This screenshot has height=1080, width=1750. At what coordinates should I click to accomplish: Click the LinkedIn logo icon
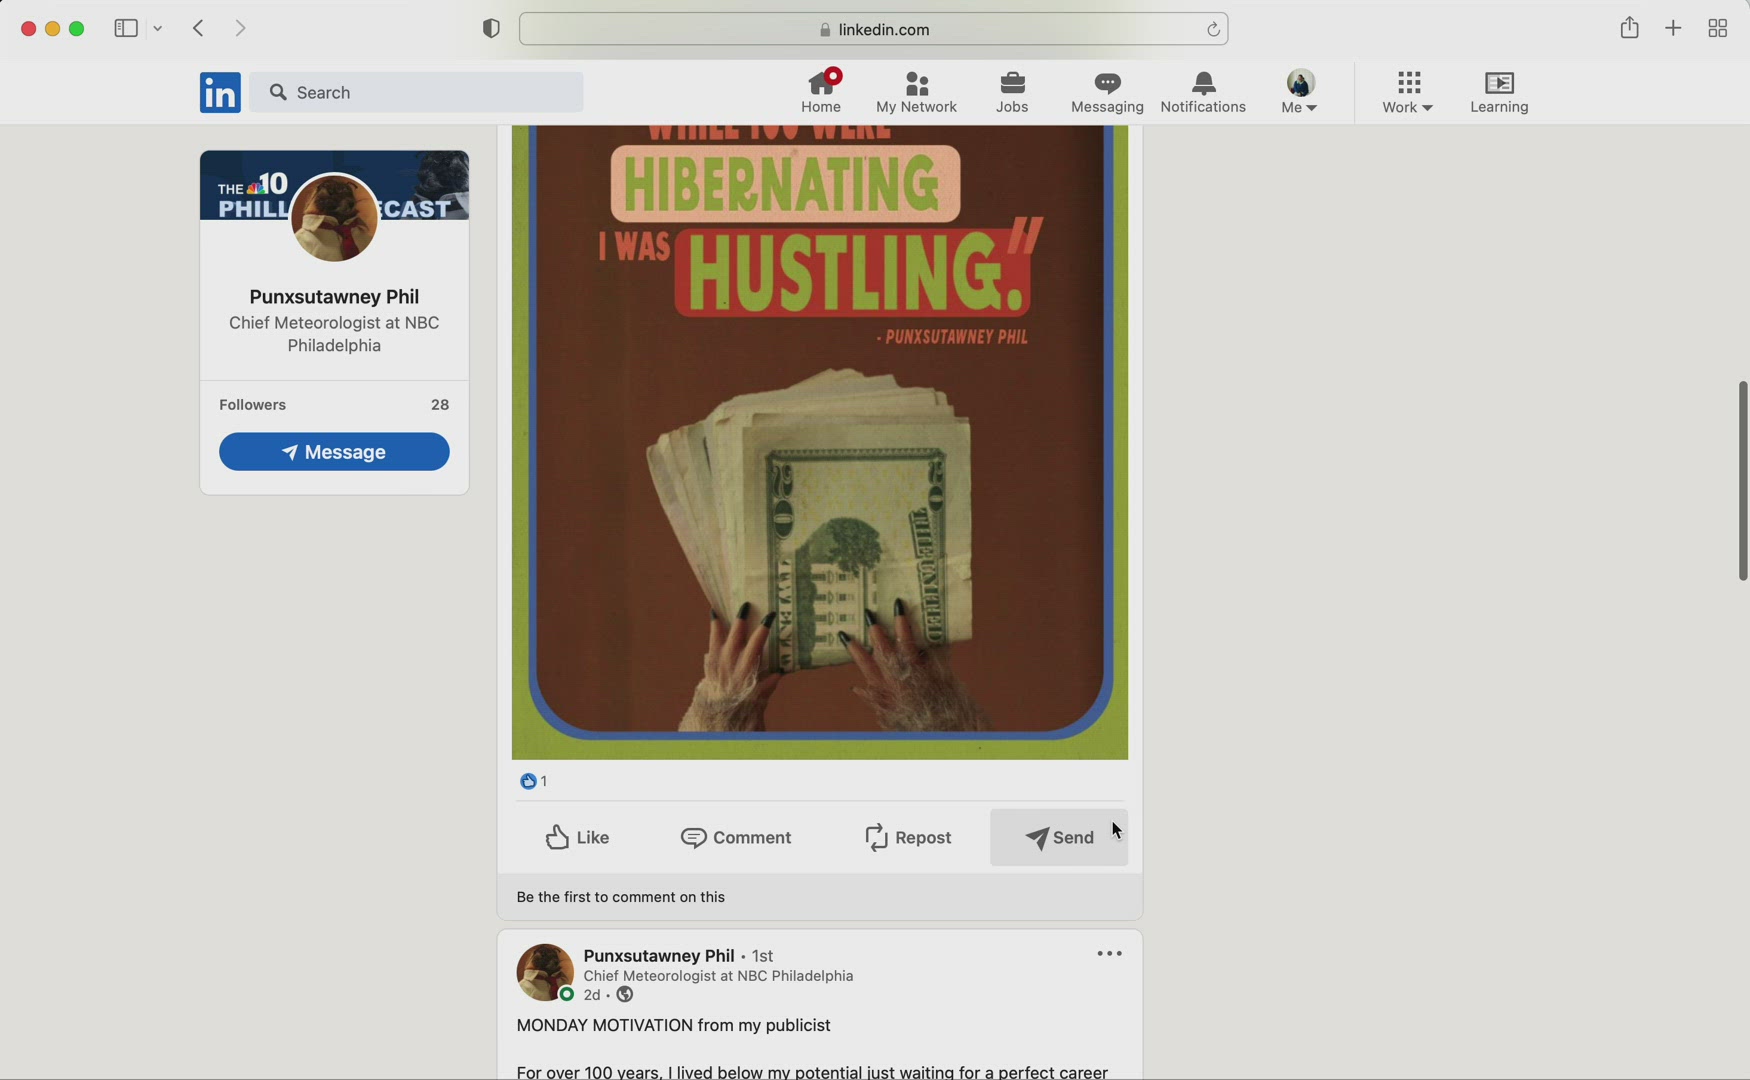coord(219,93)
